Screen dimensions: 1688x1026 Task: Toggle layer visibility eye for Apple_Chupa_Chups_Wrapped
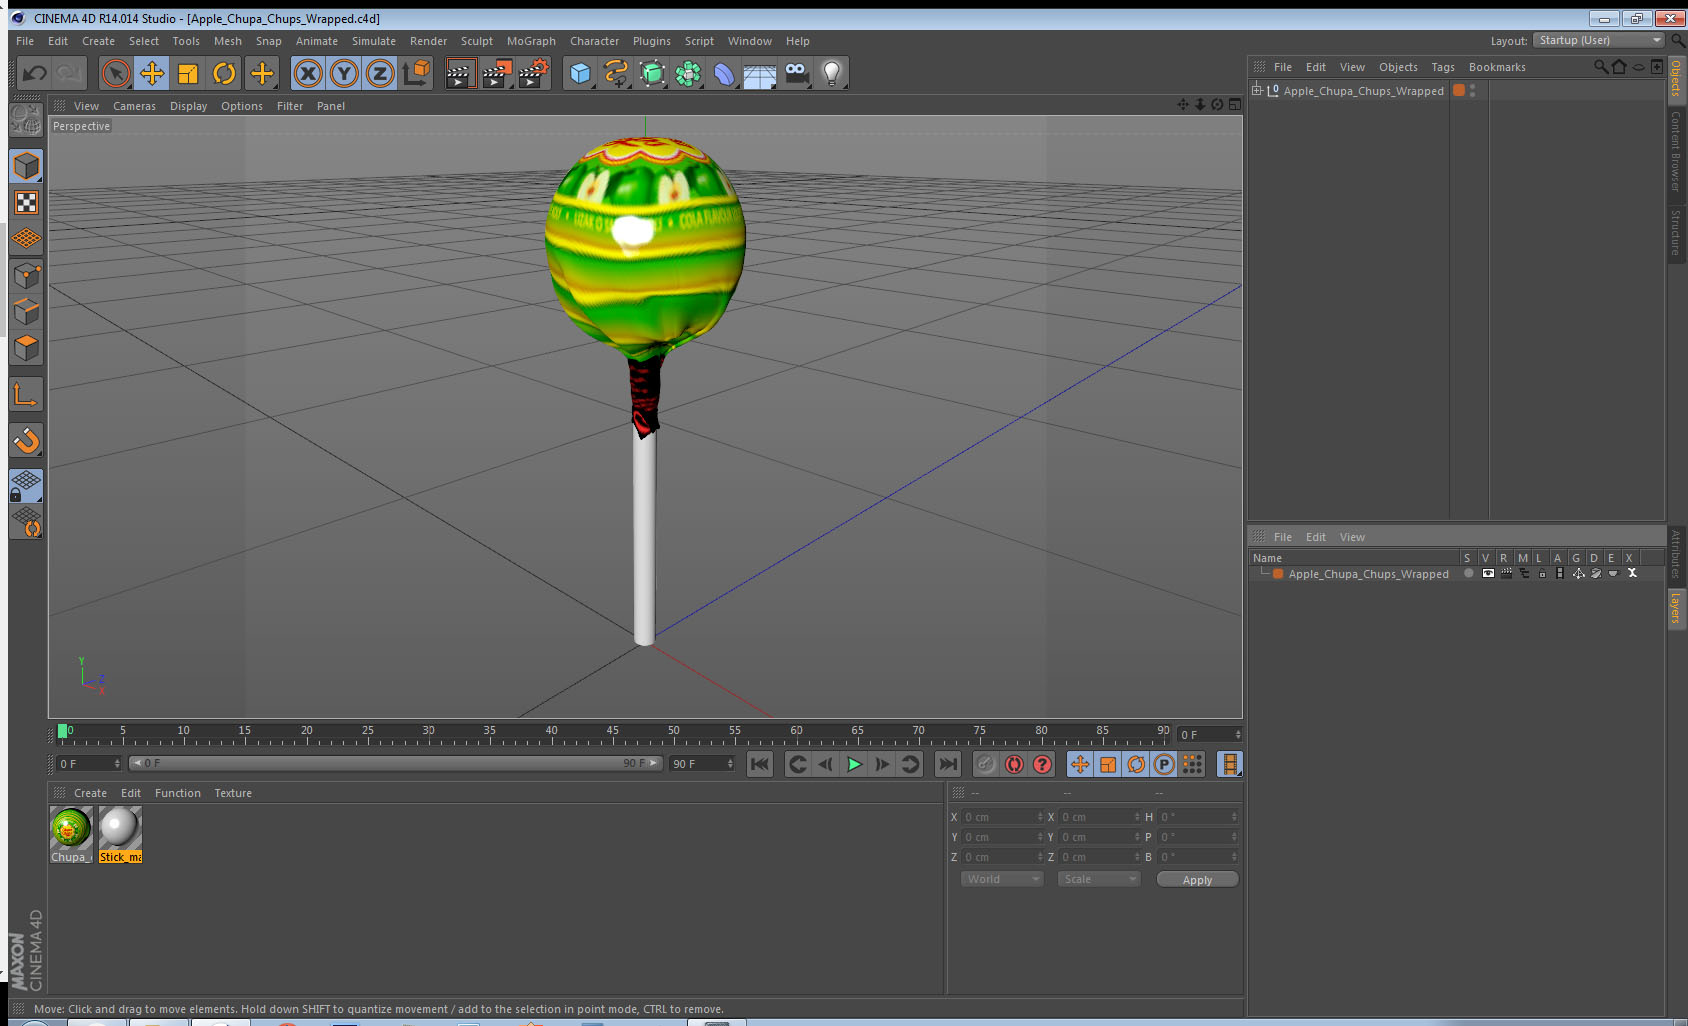[x=1488, y=574]
